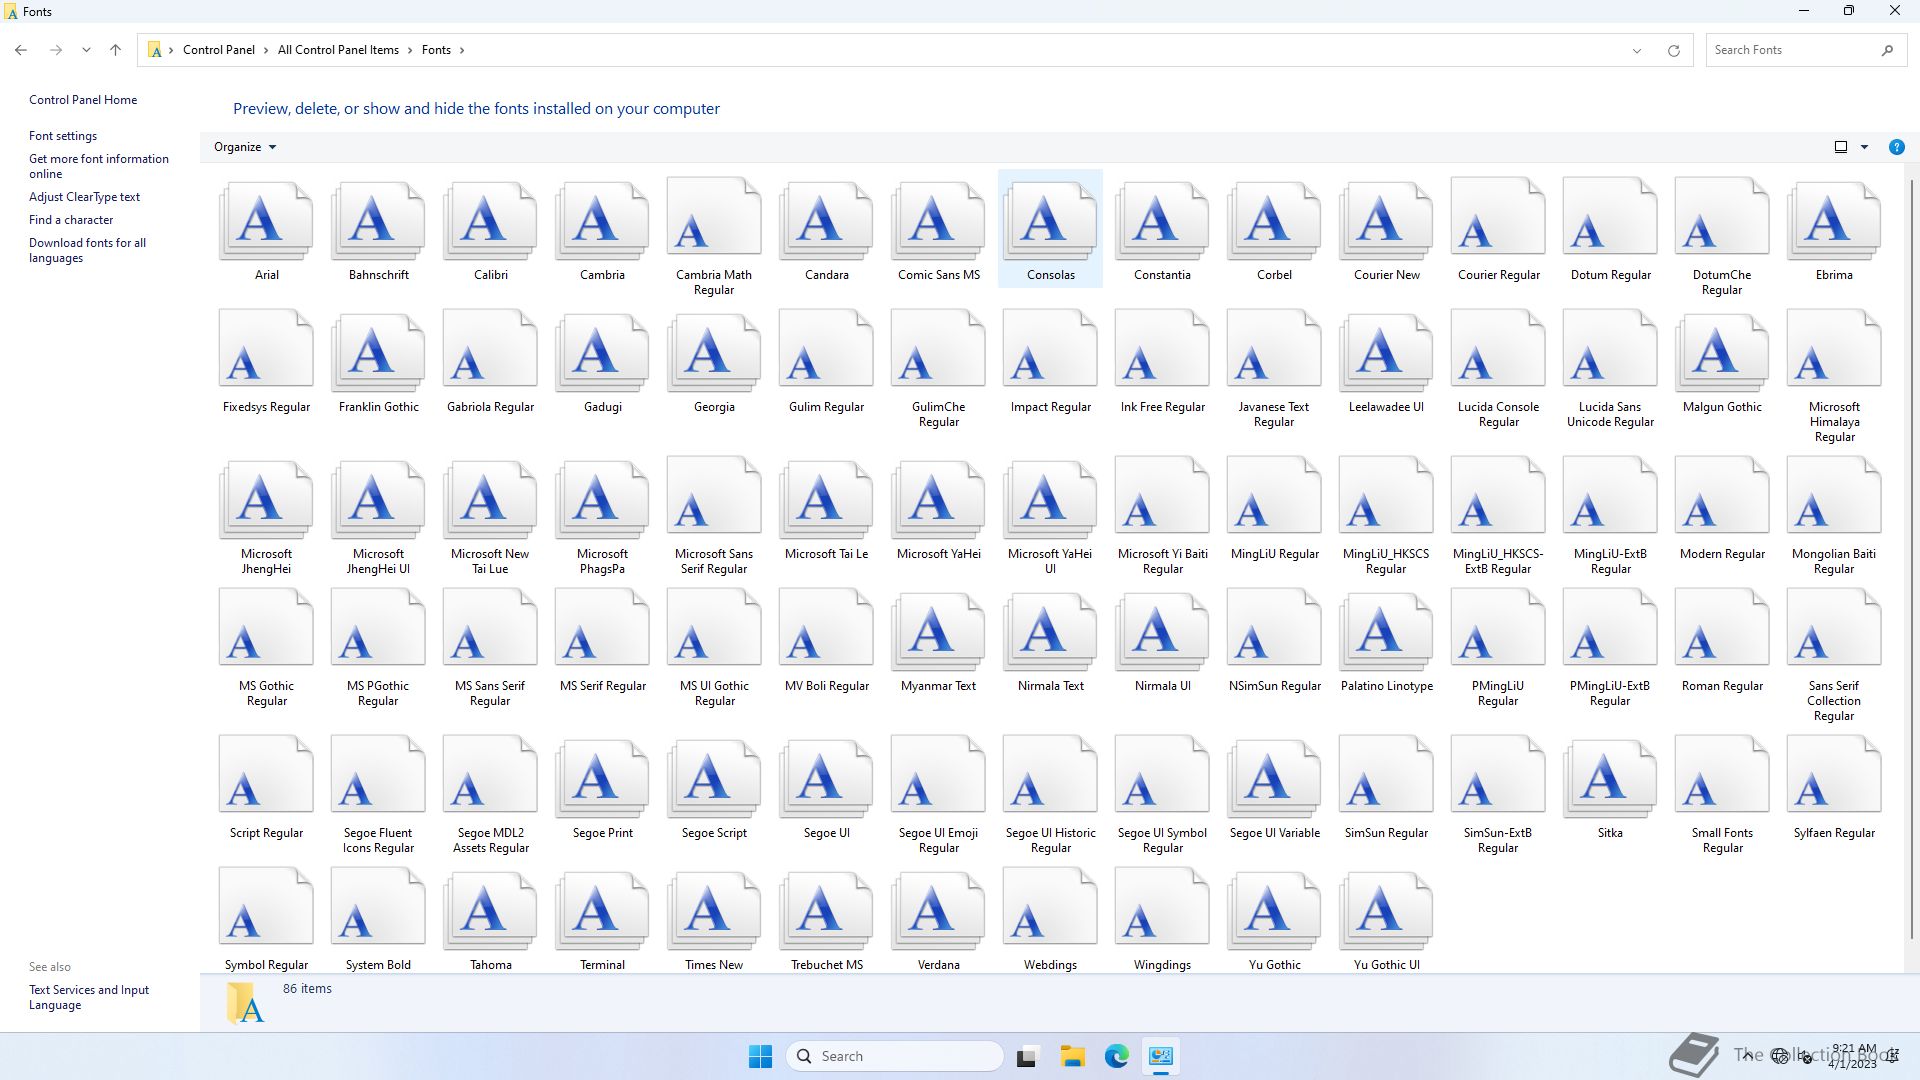Screen dimensions: 1920x1080
Task: Select the Bahnschrift font icon
Action: (378, 219)
